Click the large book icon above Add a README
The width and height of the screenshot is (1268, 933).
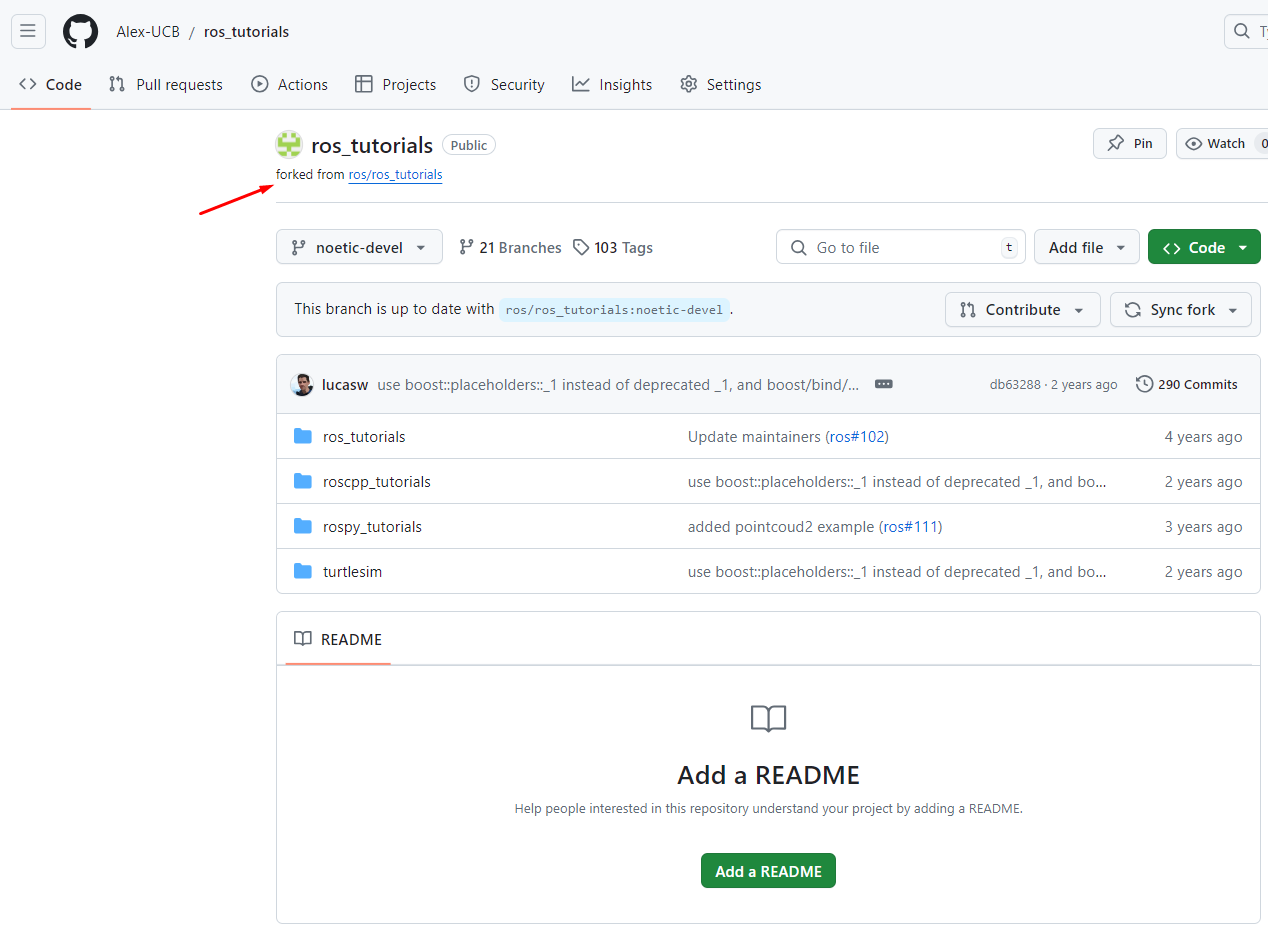[768, 718]
